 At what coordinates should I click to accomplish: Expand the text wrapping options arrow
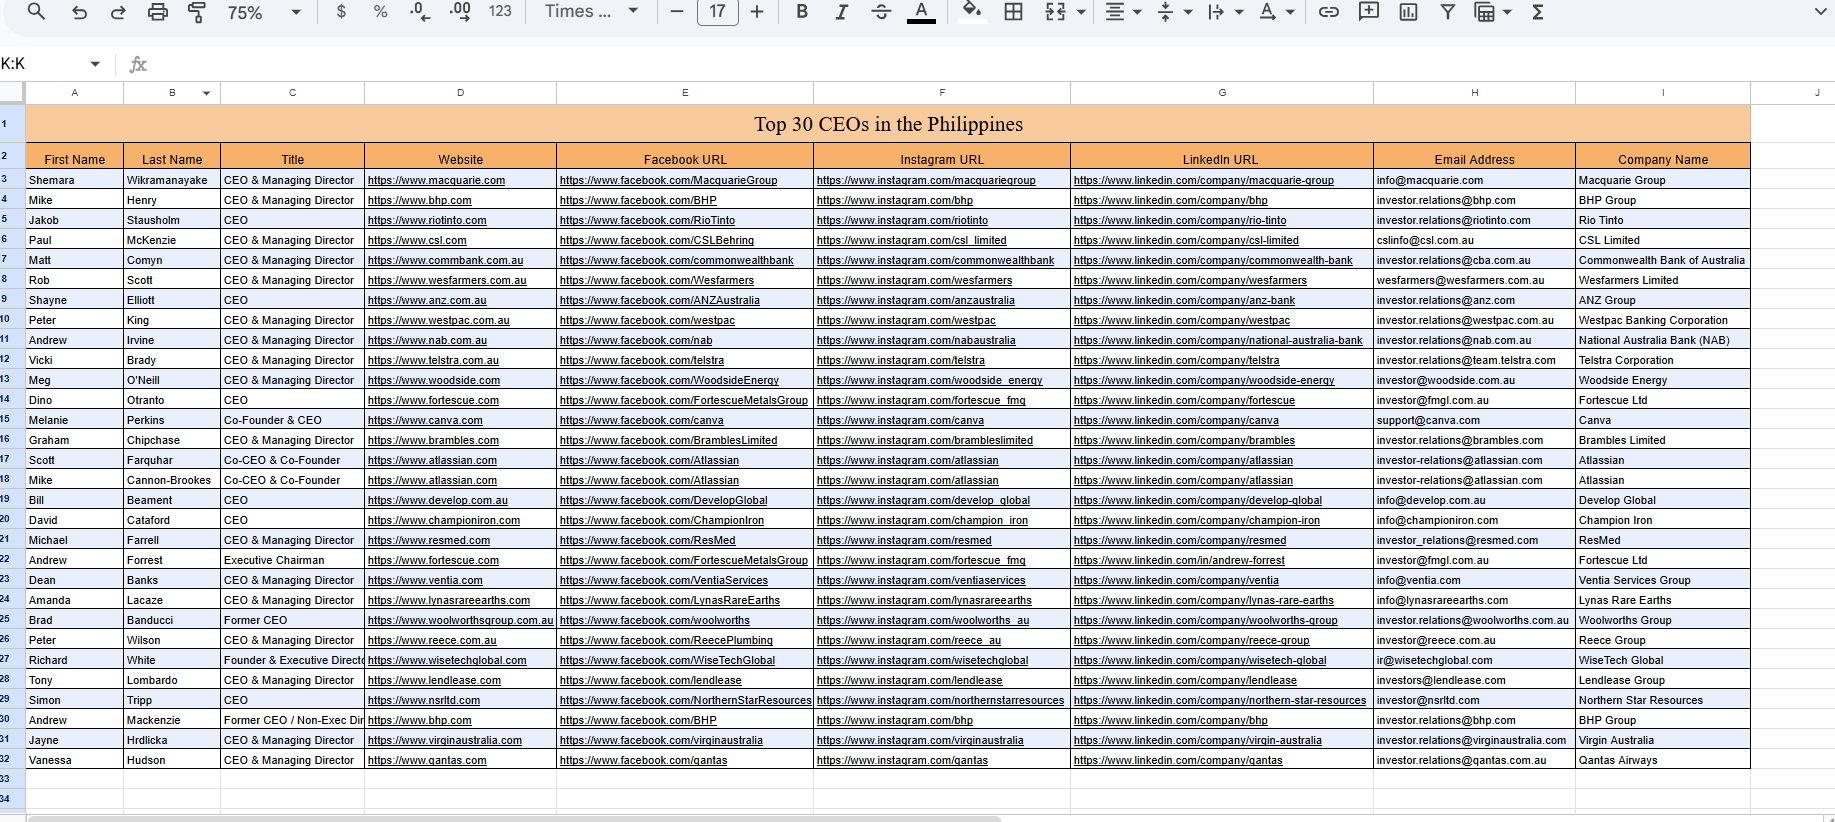1239,12
